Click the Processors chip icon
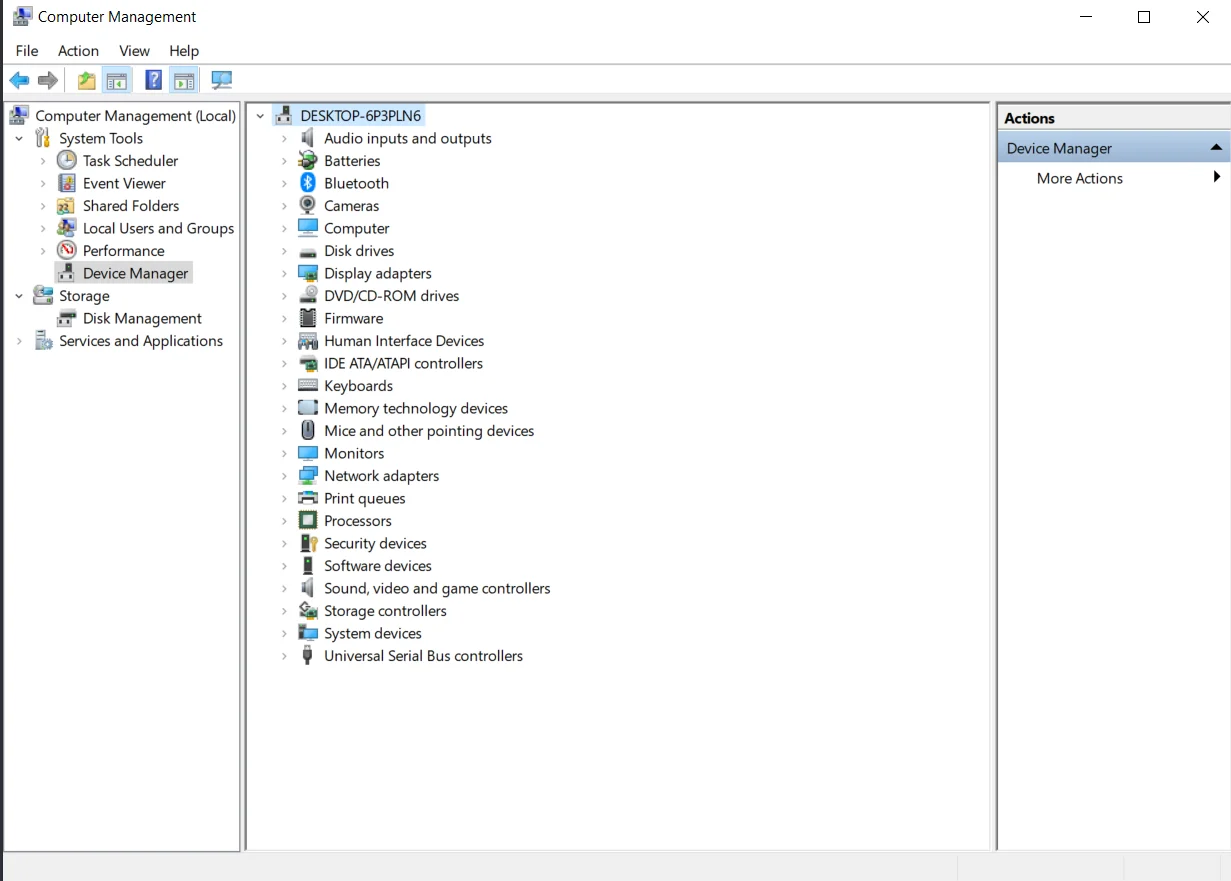 tap(308, 521)
